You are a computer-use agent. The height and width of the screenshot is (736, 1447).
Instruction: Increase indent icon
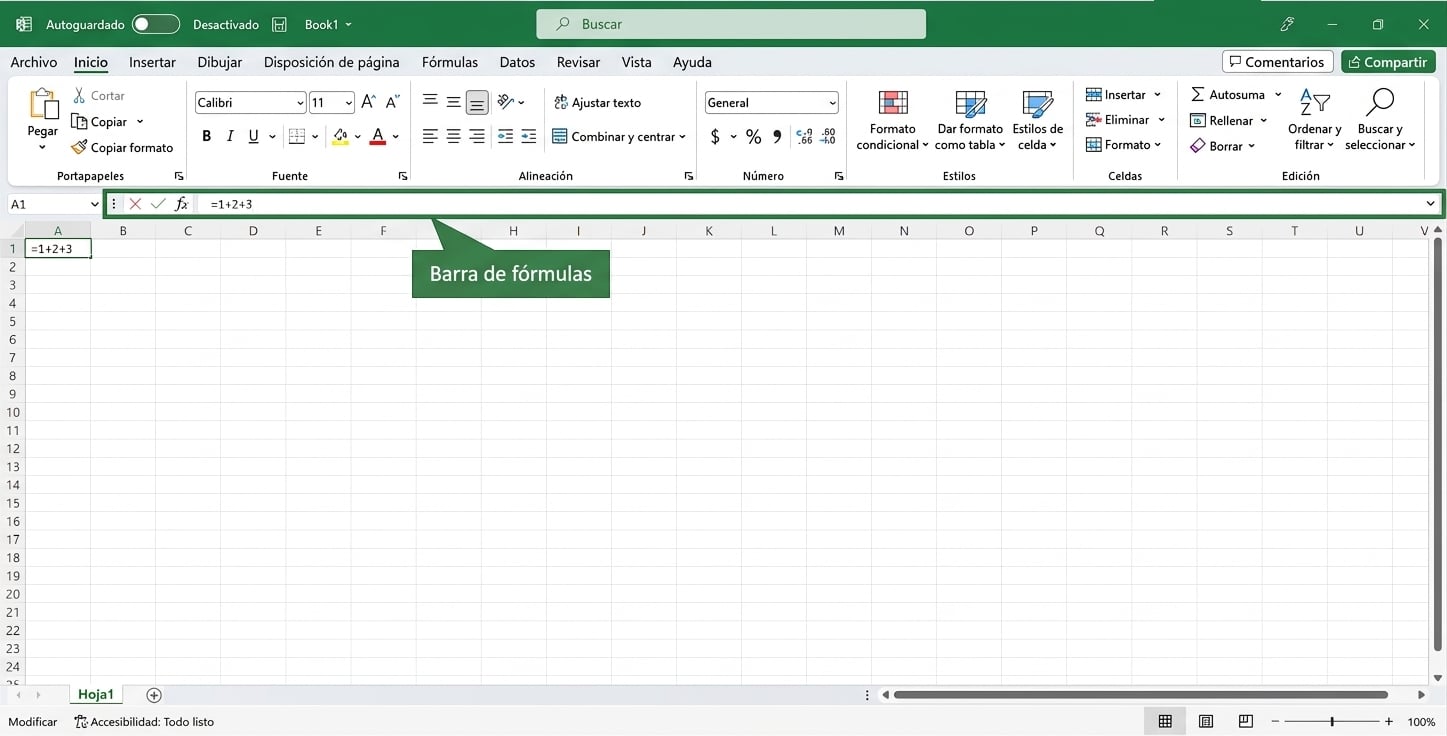tap(529, 136)
